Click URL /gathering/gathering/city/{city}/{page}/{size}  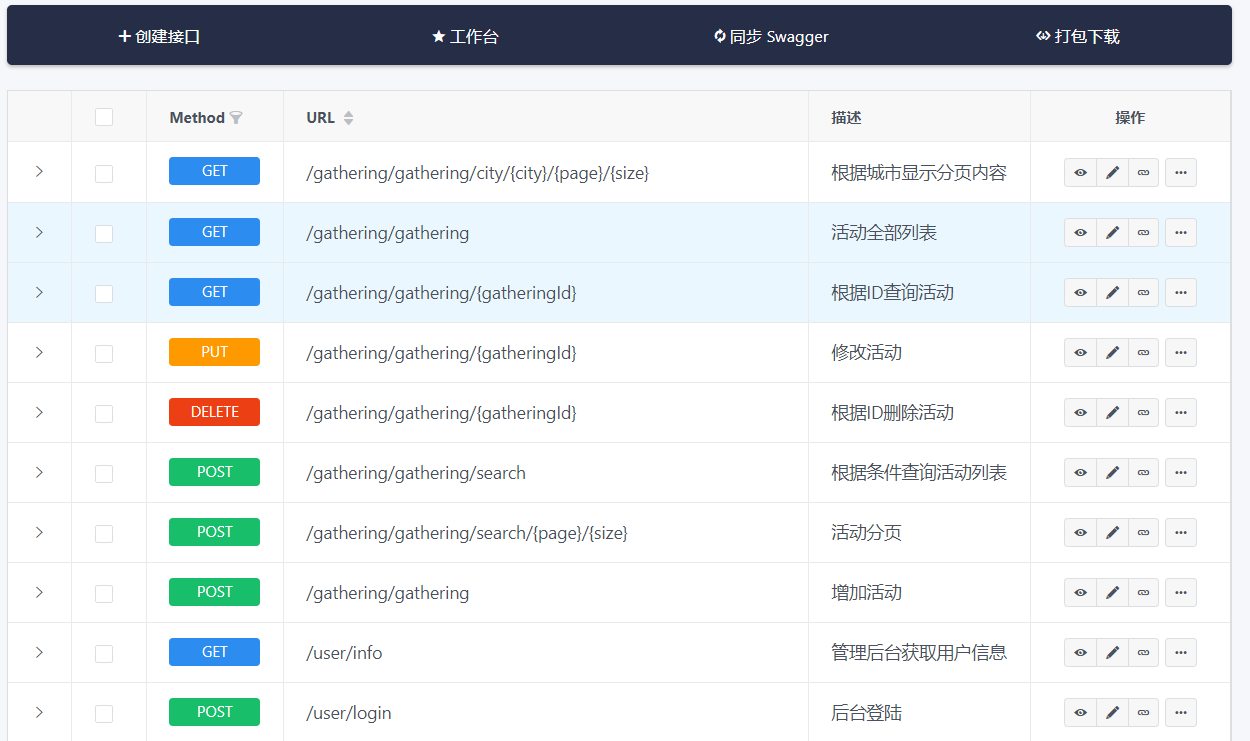pyautogui.click(x=478, y=173)
